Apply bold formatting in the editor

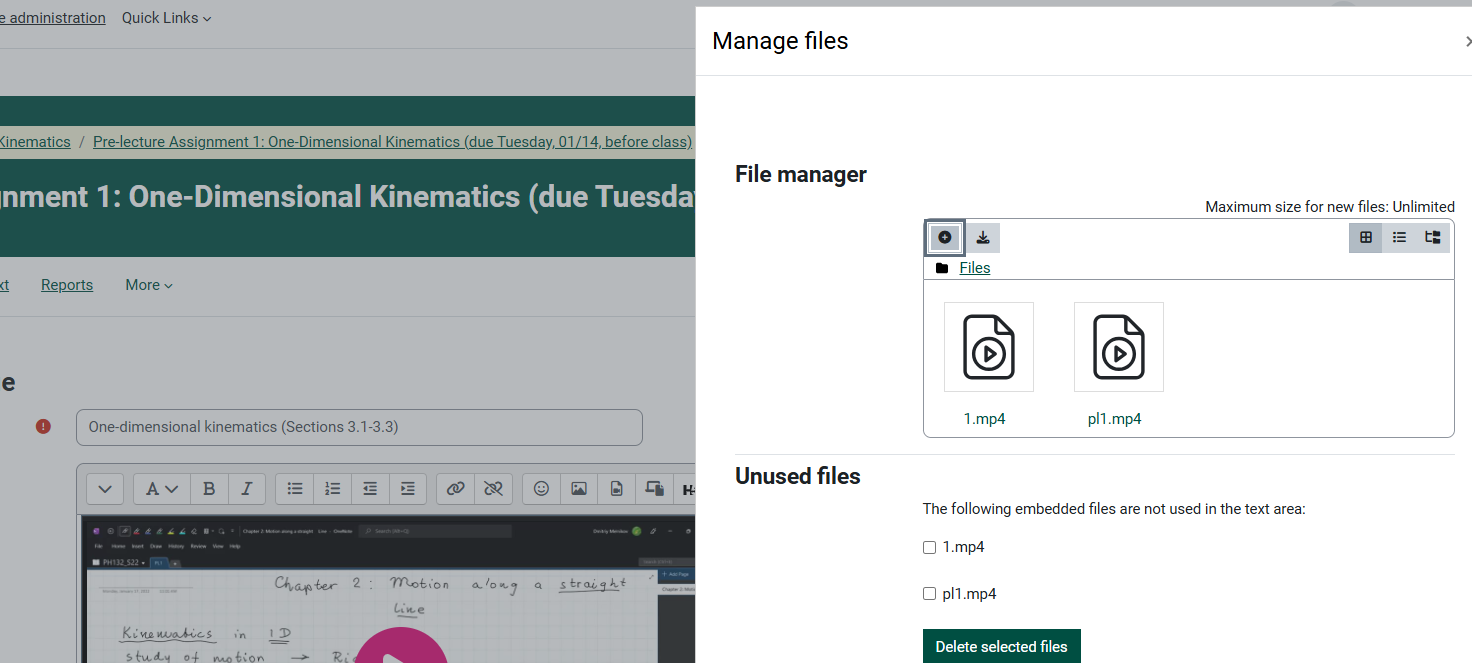[x=209, y=488]
